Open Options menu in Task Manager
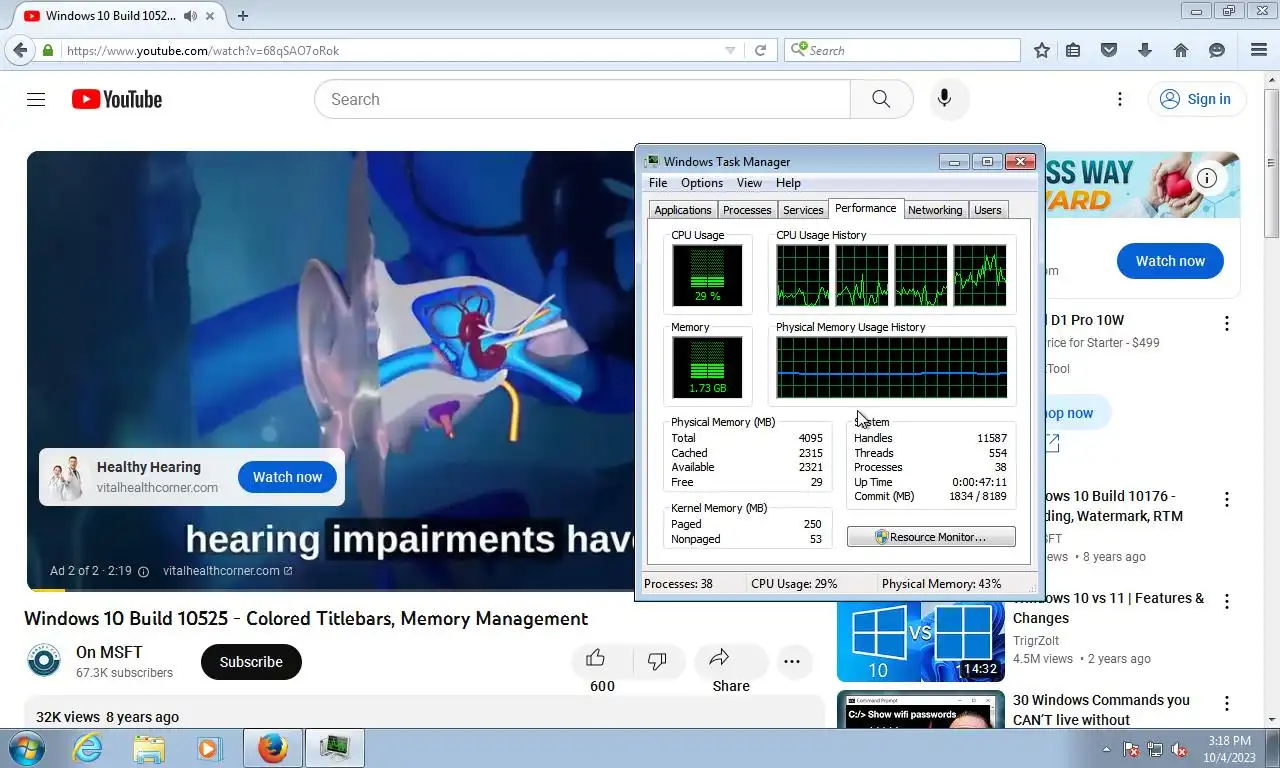This screenshot has height=768, width=1280. tap(702, 183)
